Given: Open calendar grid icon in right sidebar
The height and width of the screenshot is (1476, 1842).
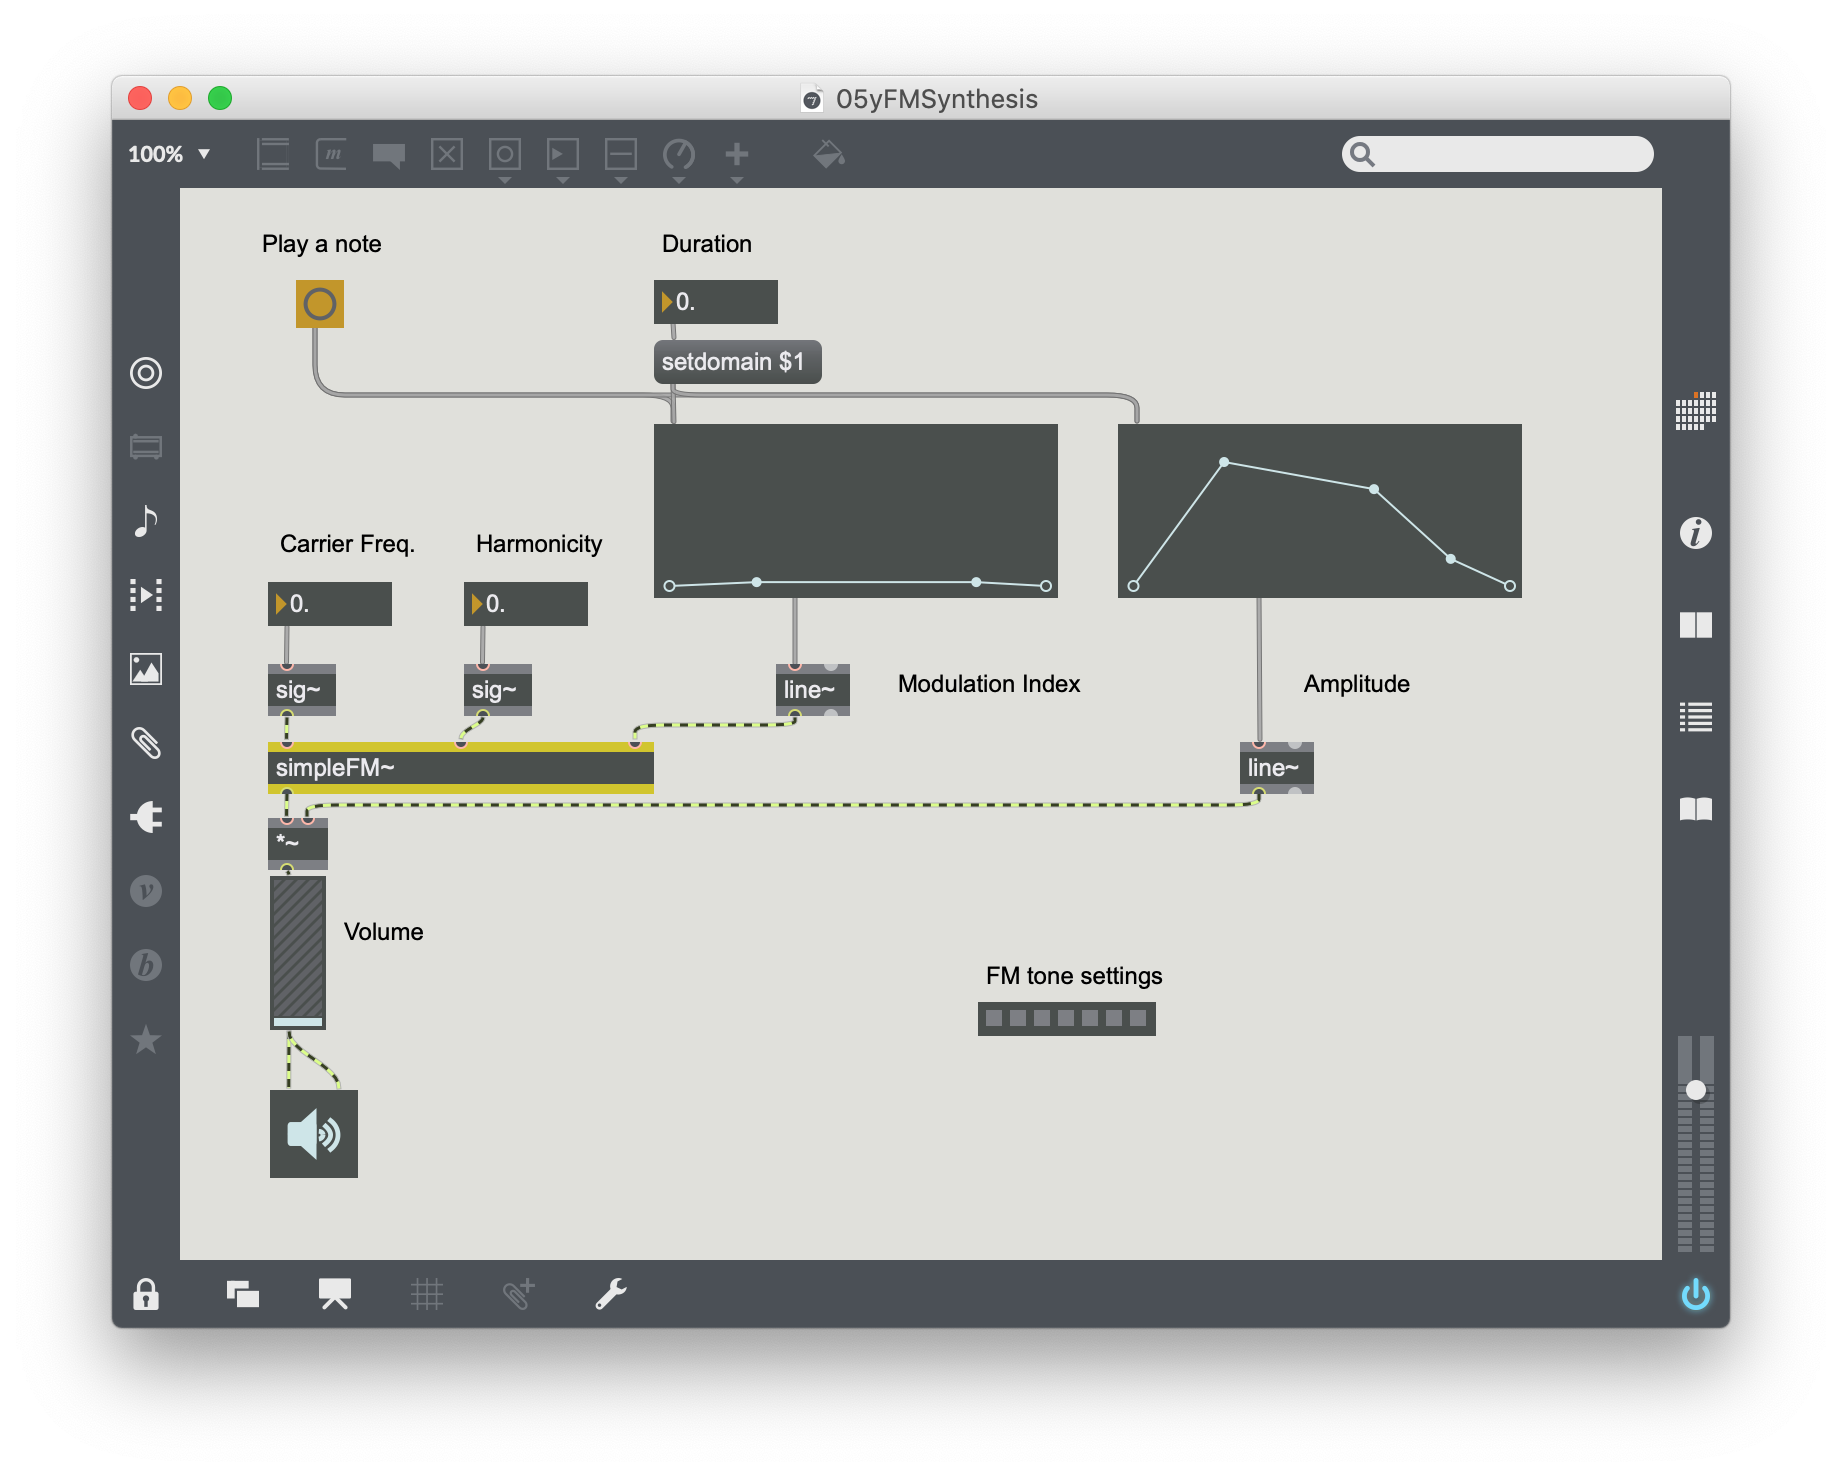Looking at the screenshot, I should coord(1695,410).
